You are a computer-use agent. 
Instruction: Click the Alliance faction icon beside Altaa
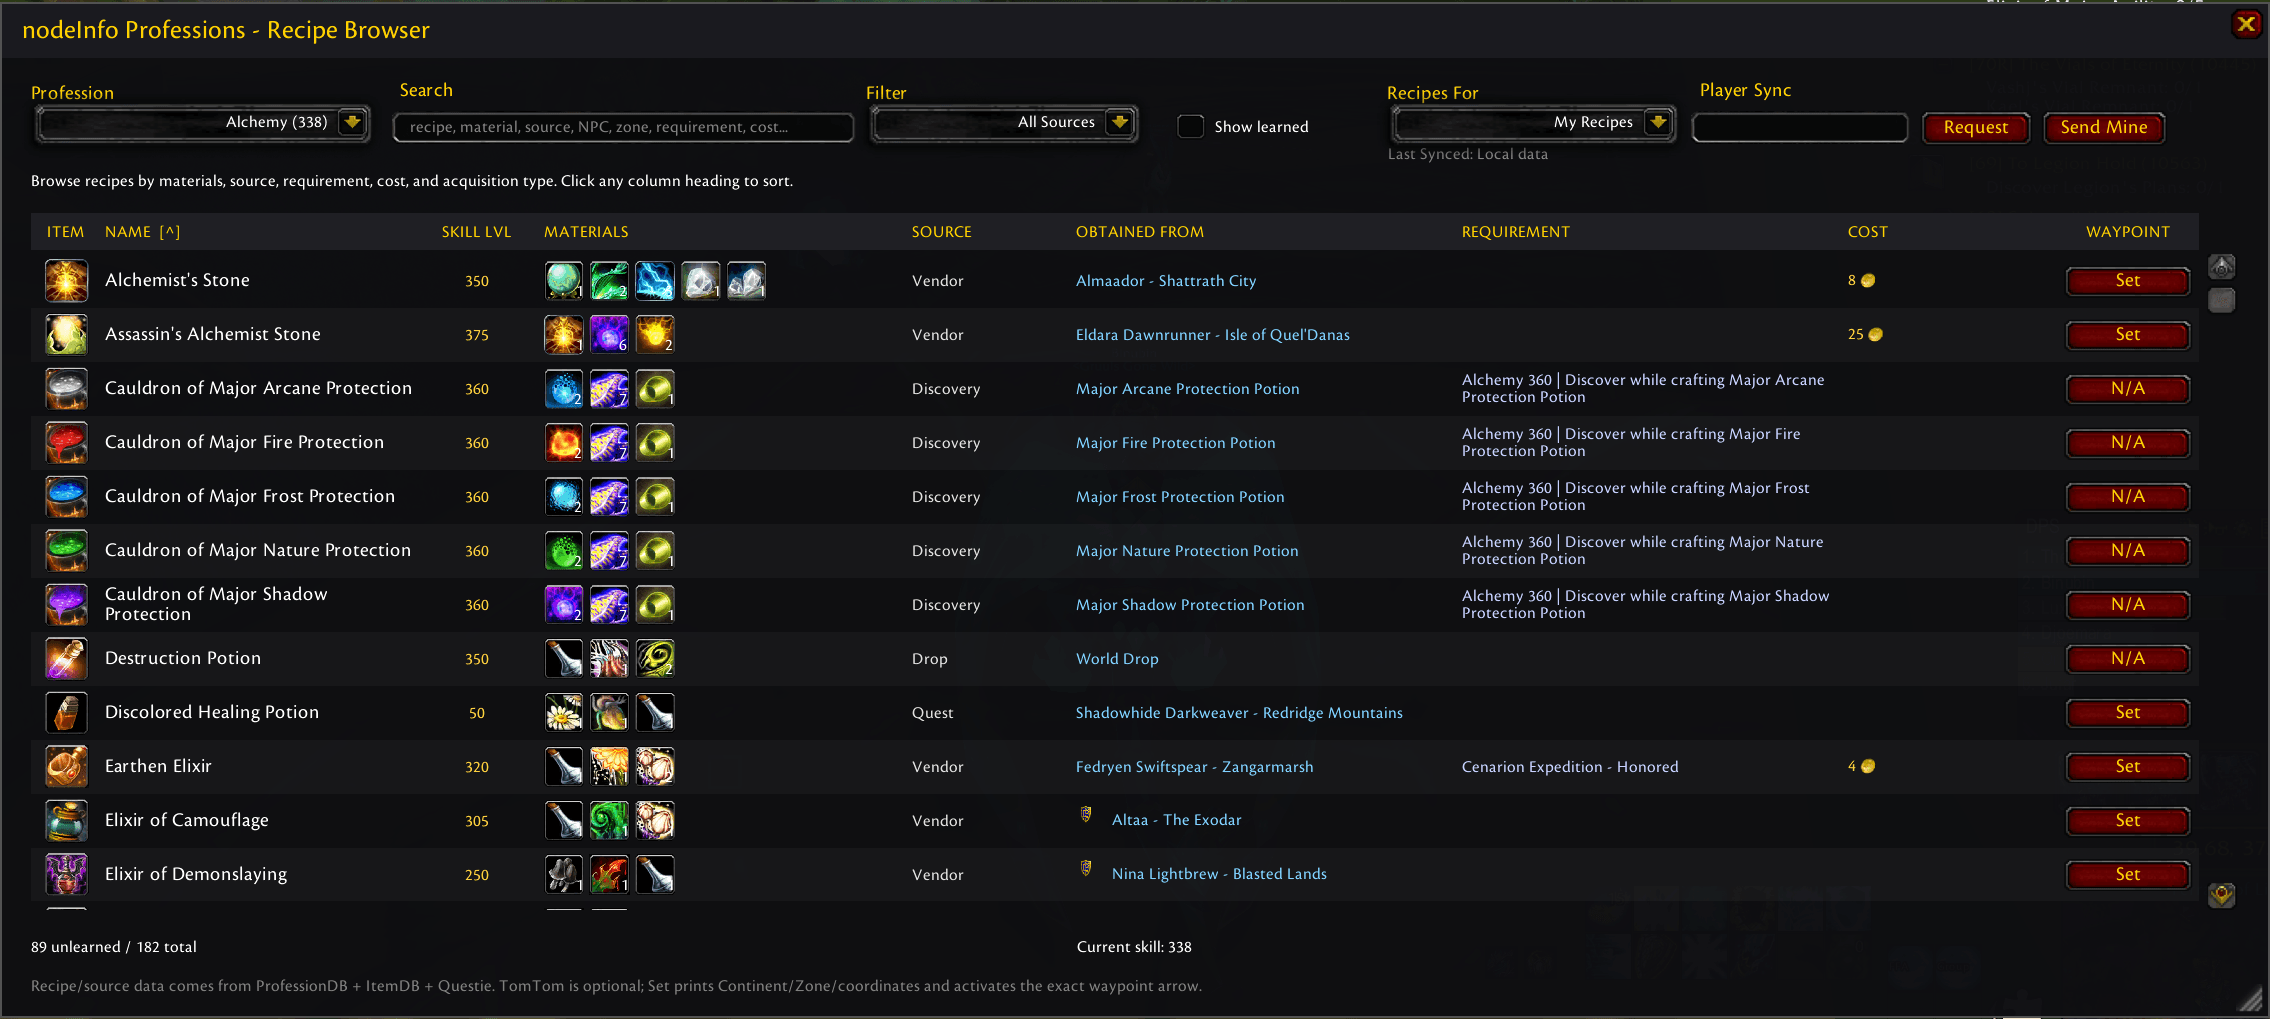(x=1086, y=814)
